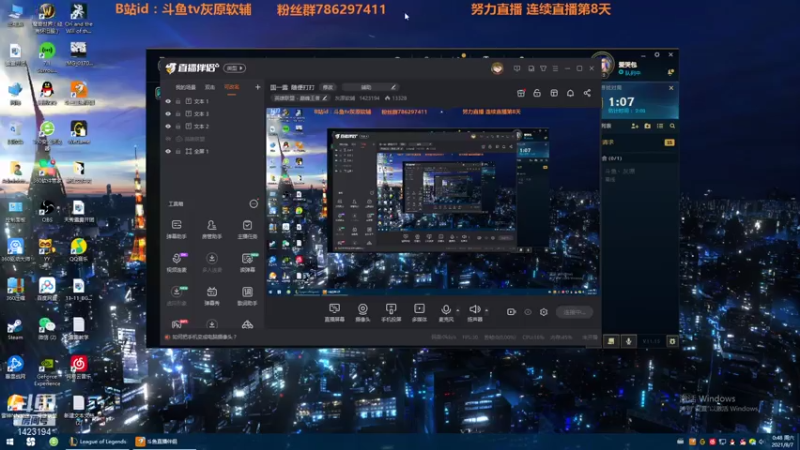This screenshot has height=450, width=800.
Task: Open the streamer avatar in the companion title bar
Action: 497,68
